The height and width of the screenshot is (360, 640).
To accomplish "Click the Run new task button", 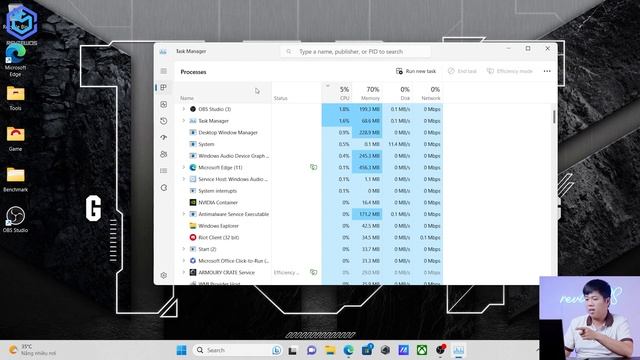I will tap(416, 71).
